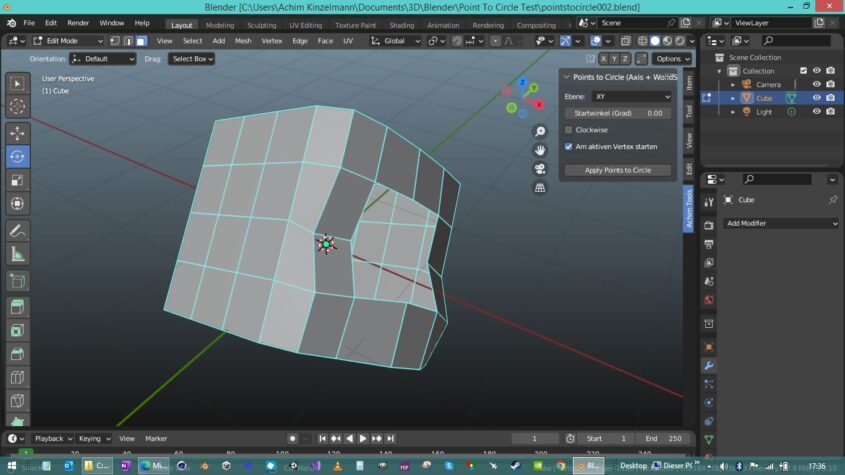The image size is (845, 475).
Task: Click the End frame field
Action: pos(662,438)
